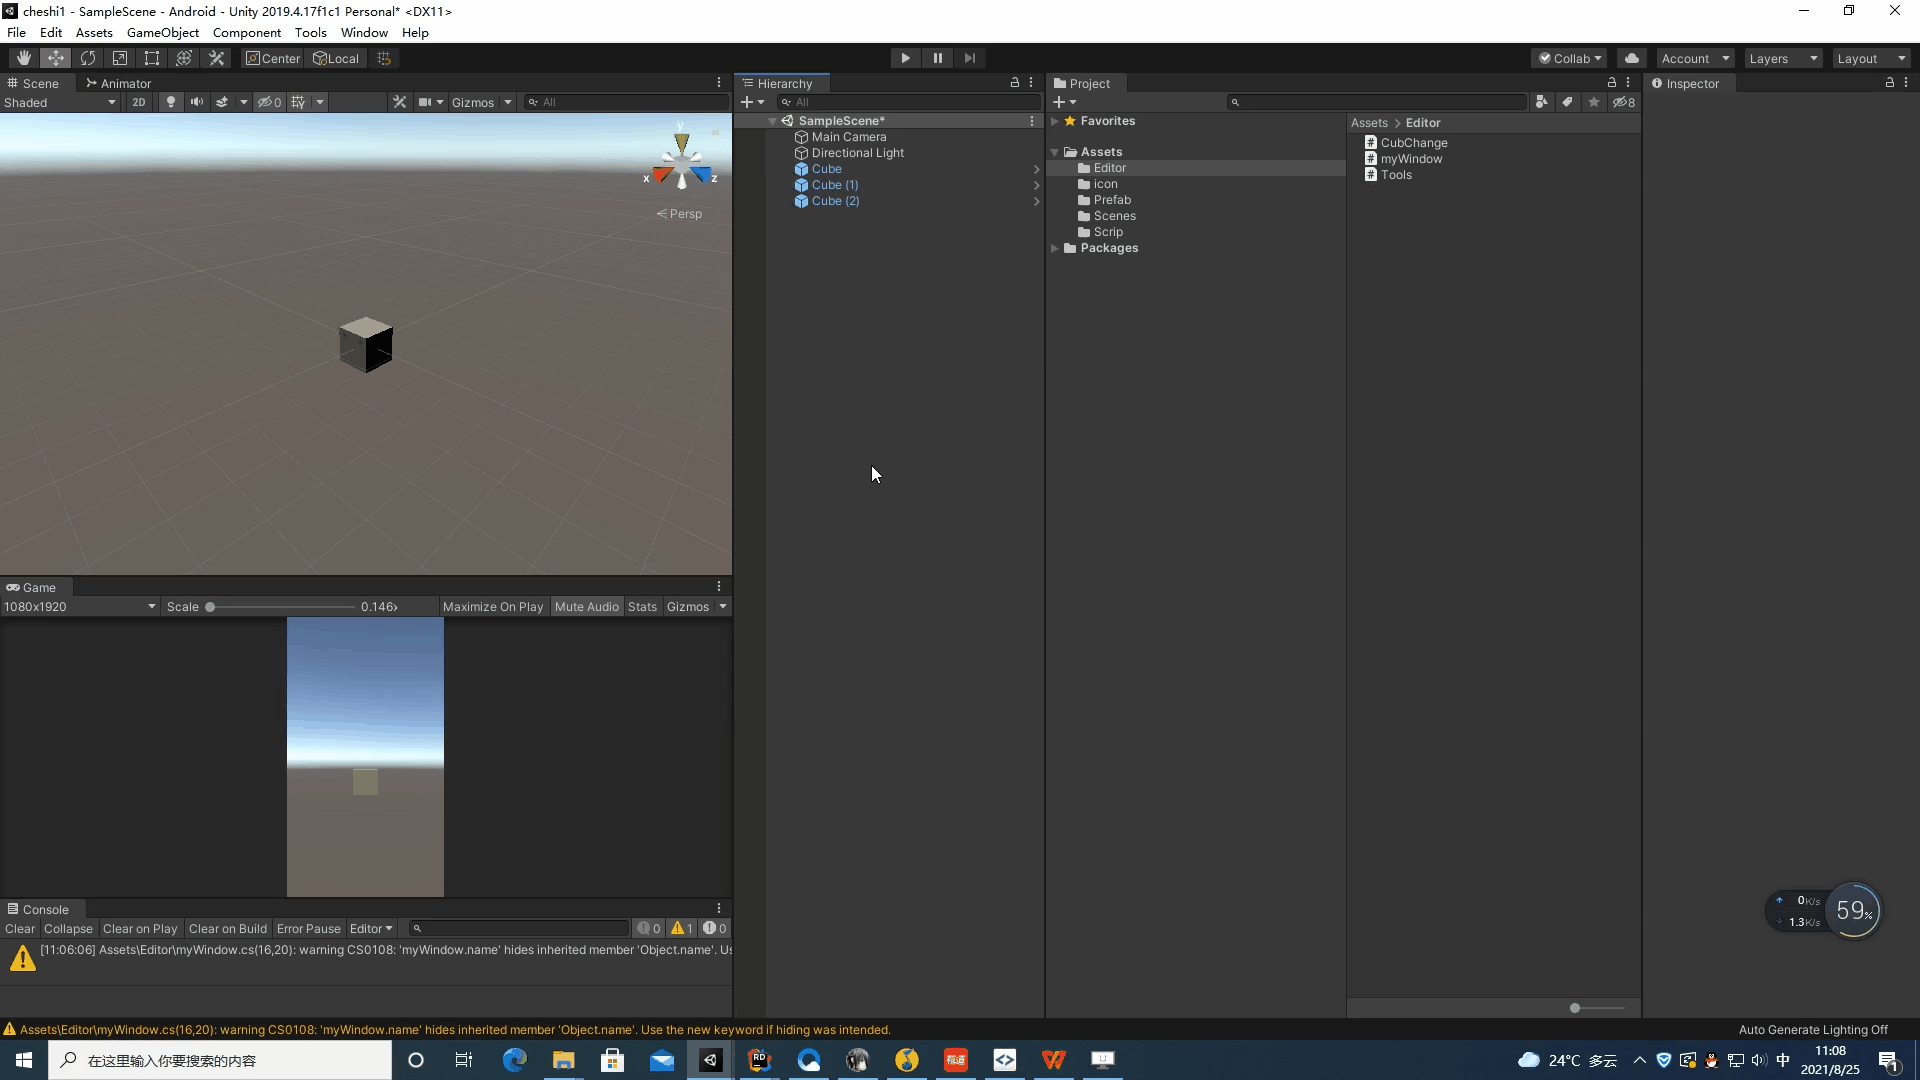The height and width of the screenshot is (1080, 1920).
Task: Toggle grid snapping icon in toolbar
Action: [384, 58]
